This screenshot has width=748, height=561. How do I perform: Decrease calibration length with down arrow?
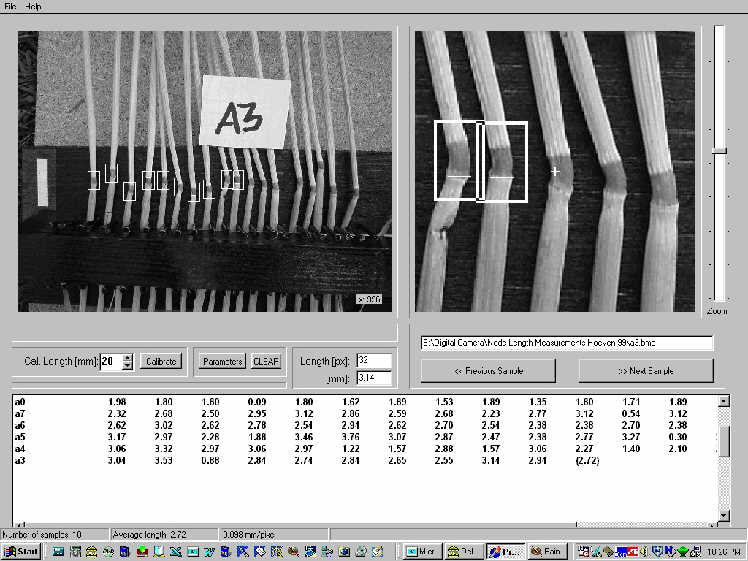(127, 366)
